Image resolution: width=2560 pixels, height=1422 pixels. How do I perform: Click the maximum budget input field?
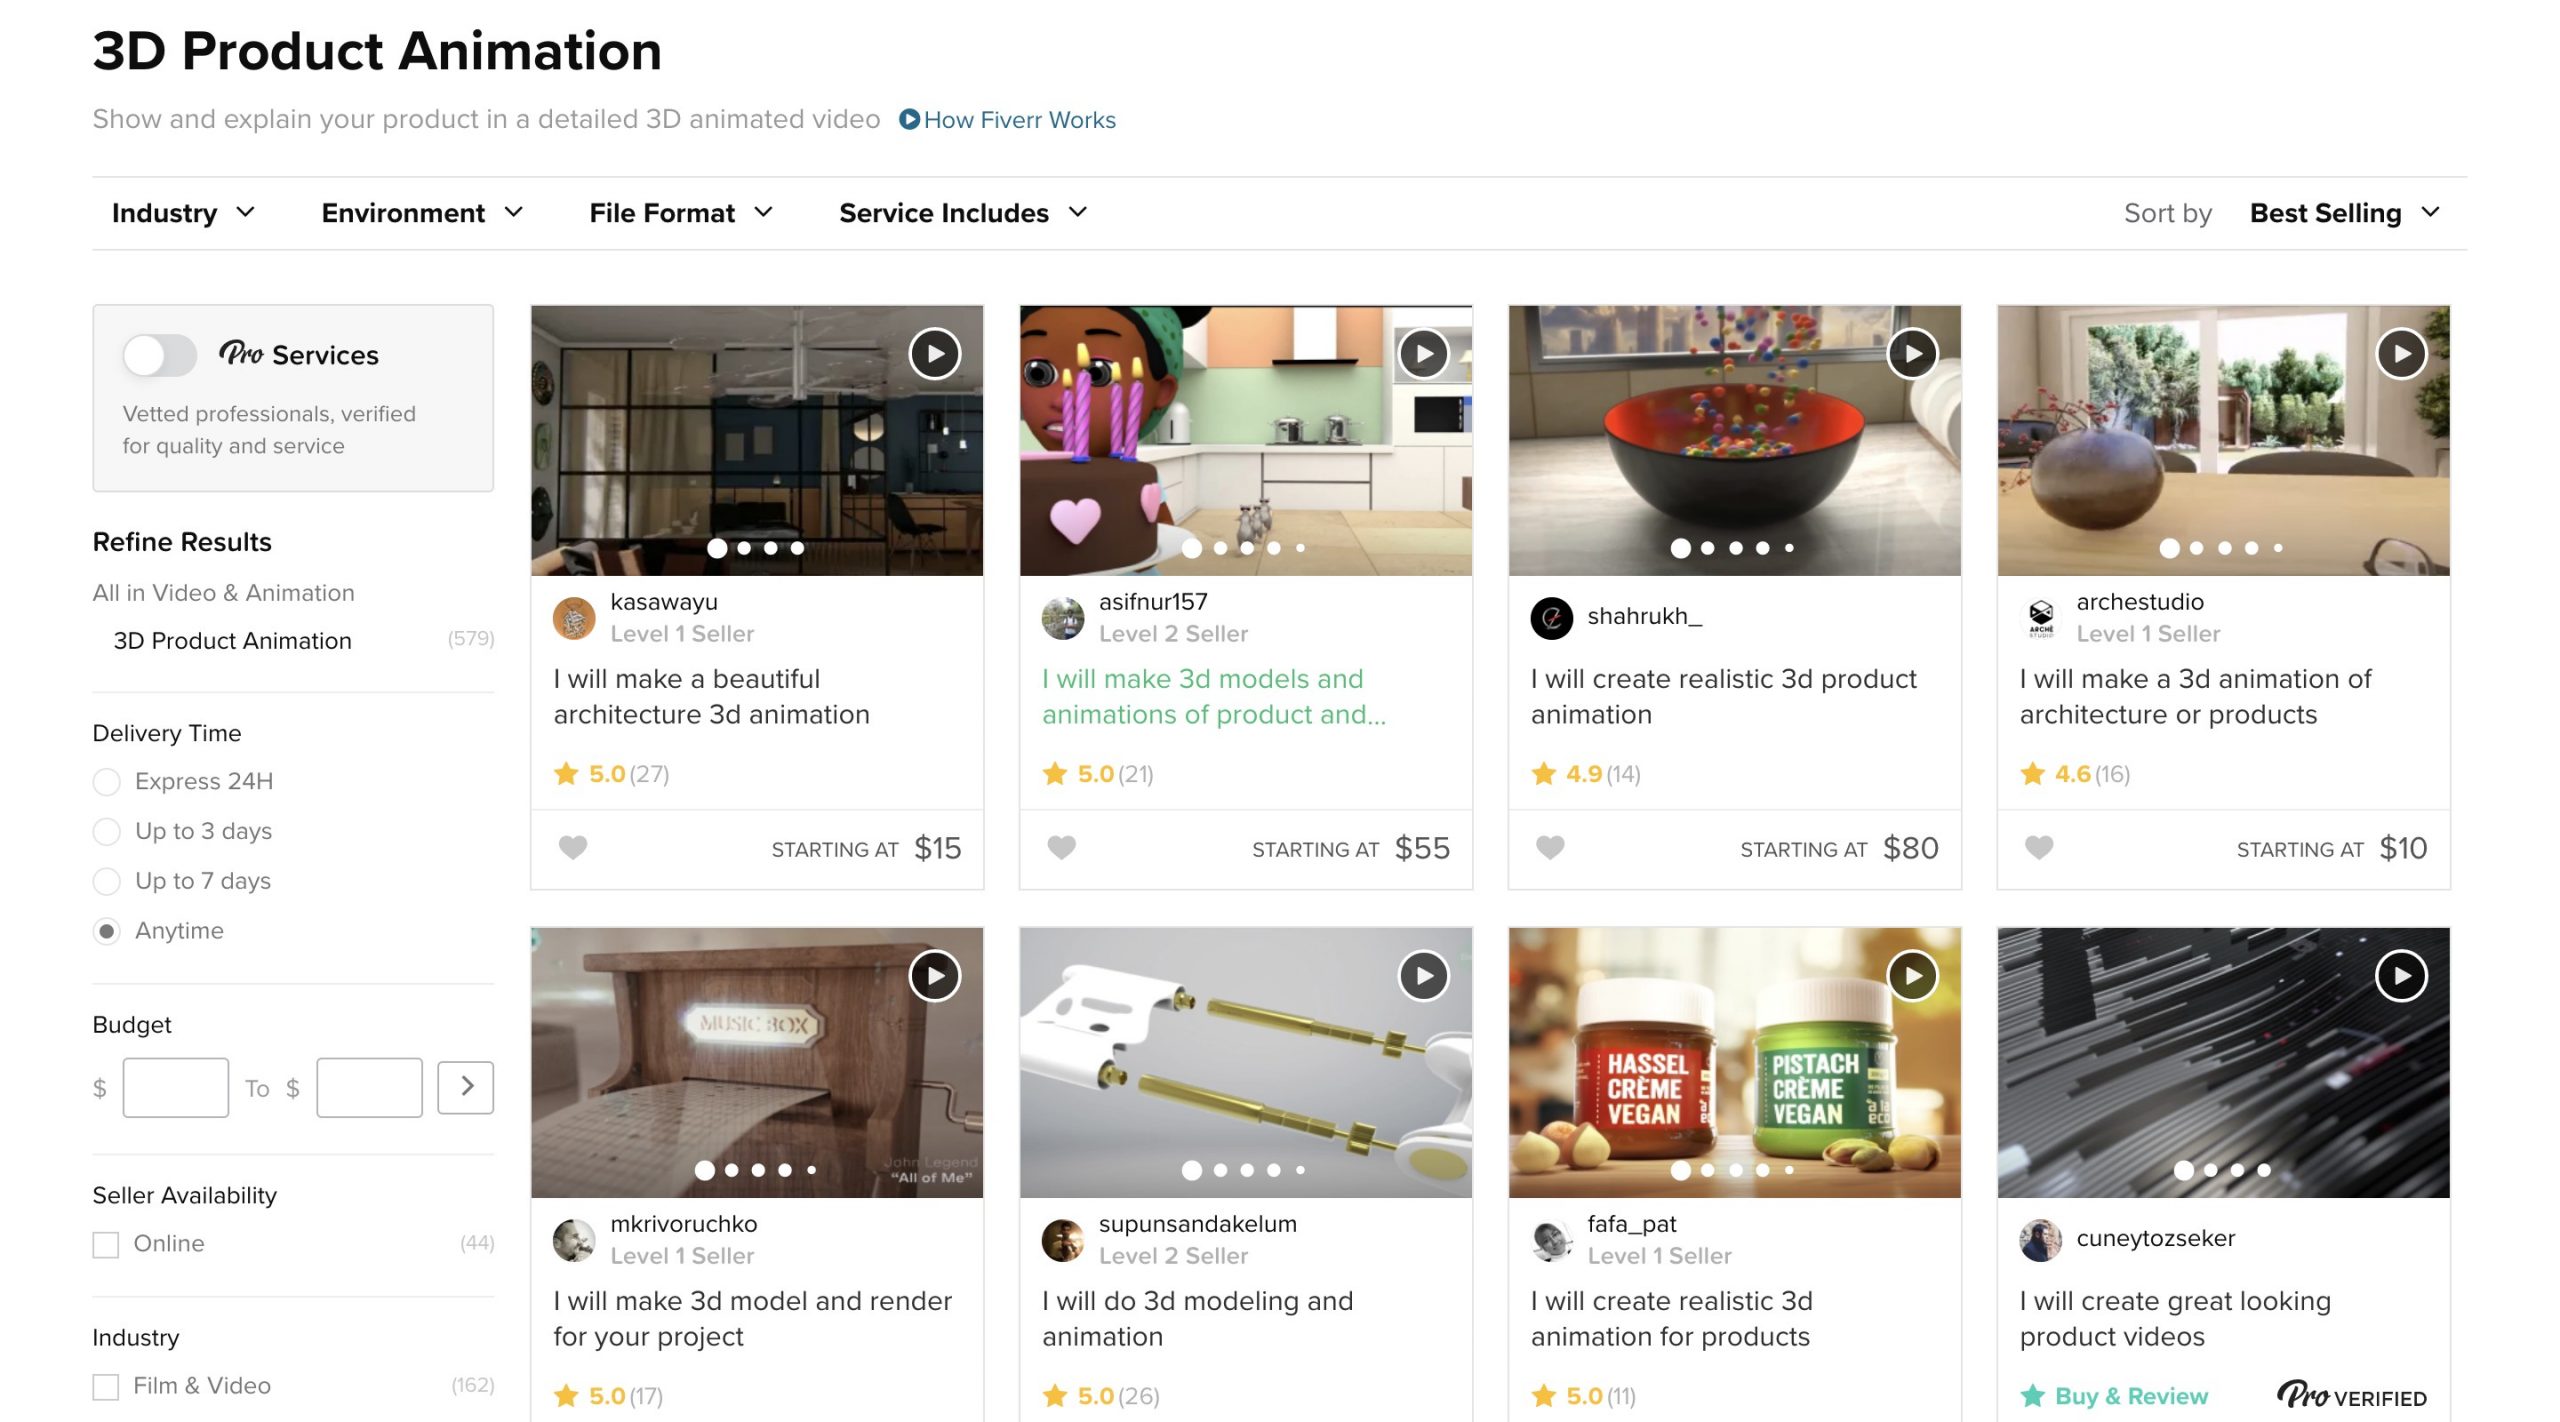point(369,1087)
